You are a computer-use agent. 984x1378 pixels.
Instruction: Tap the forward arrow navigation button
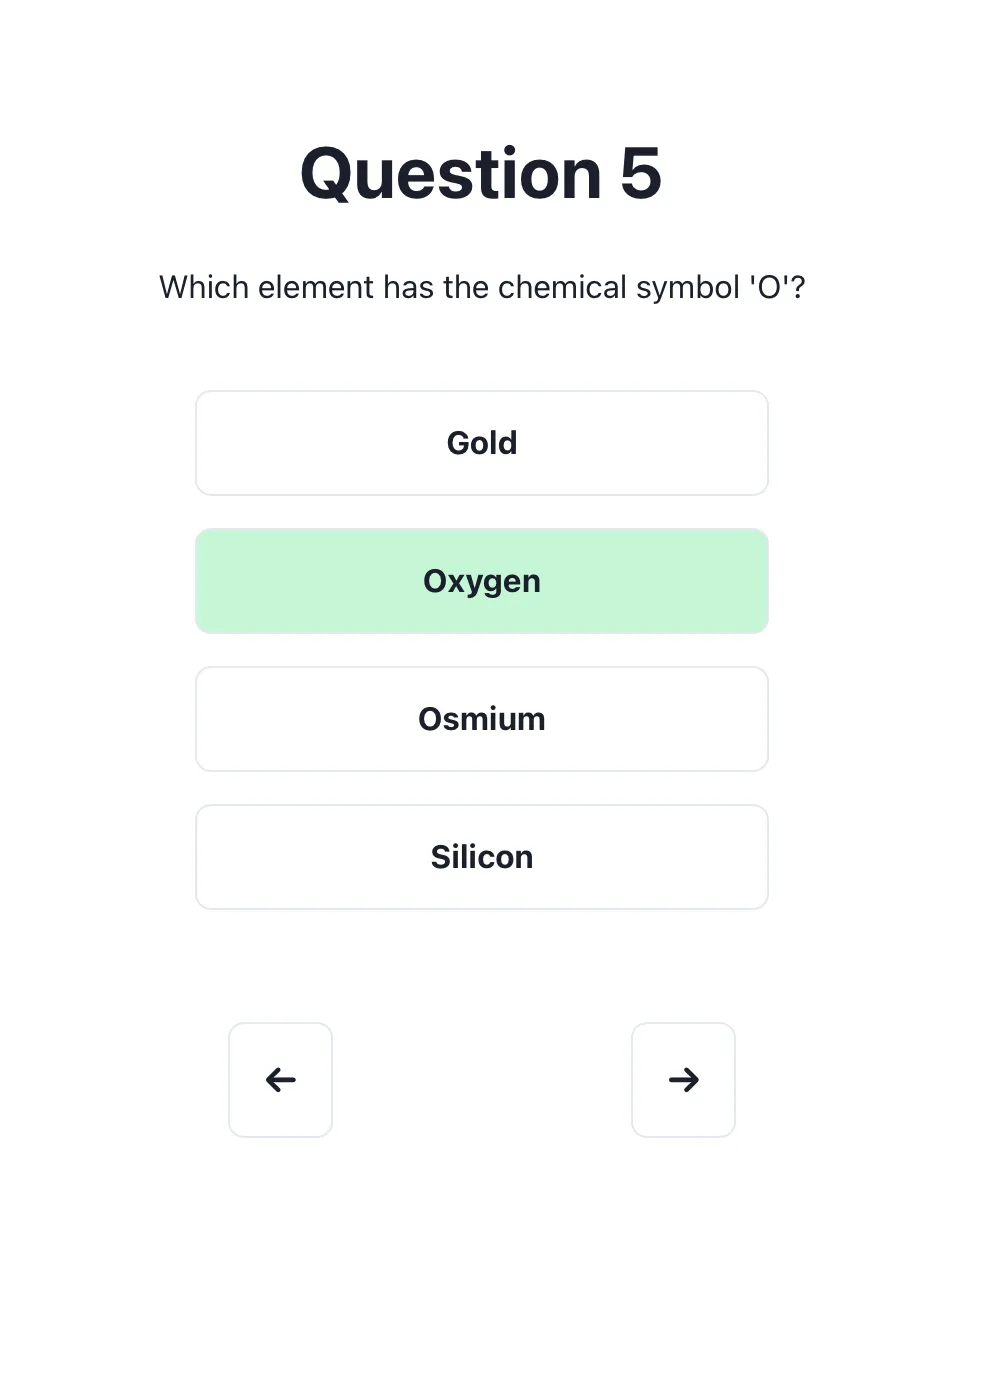click(683, 1080)
